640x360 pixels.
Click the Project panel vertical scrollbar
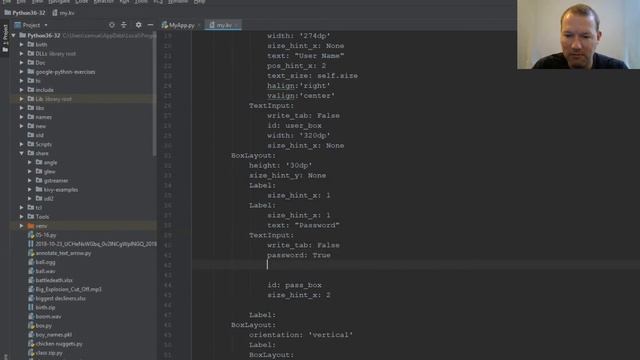(x=154, y=94)
